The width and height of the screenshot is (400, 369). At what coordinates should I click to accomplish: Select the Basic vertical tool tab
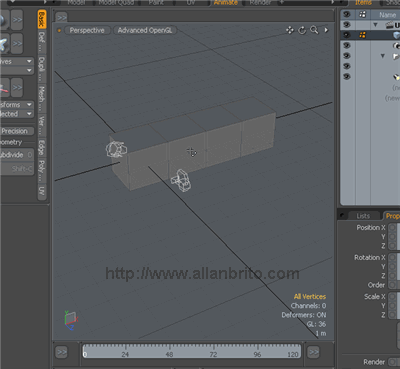[x=41, y=19]
